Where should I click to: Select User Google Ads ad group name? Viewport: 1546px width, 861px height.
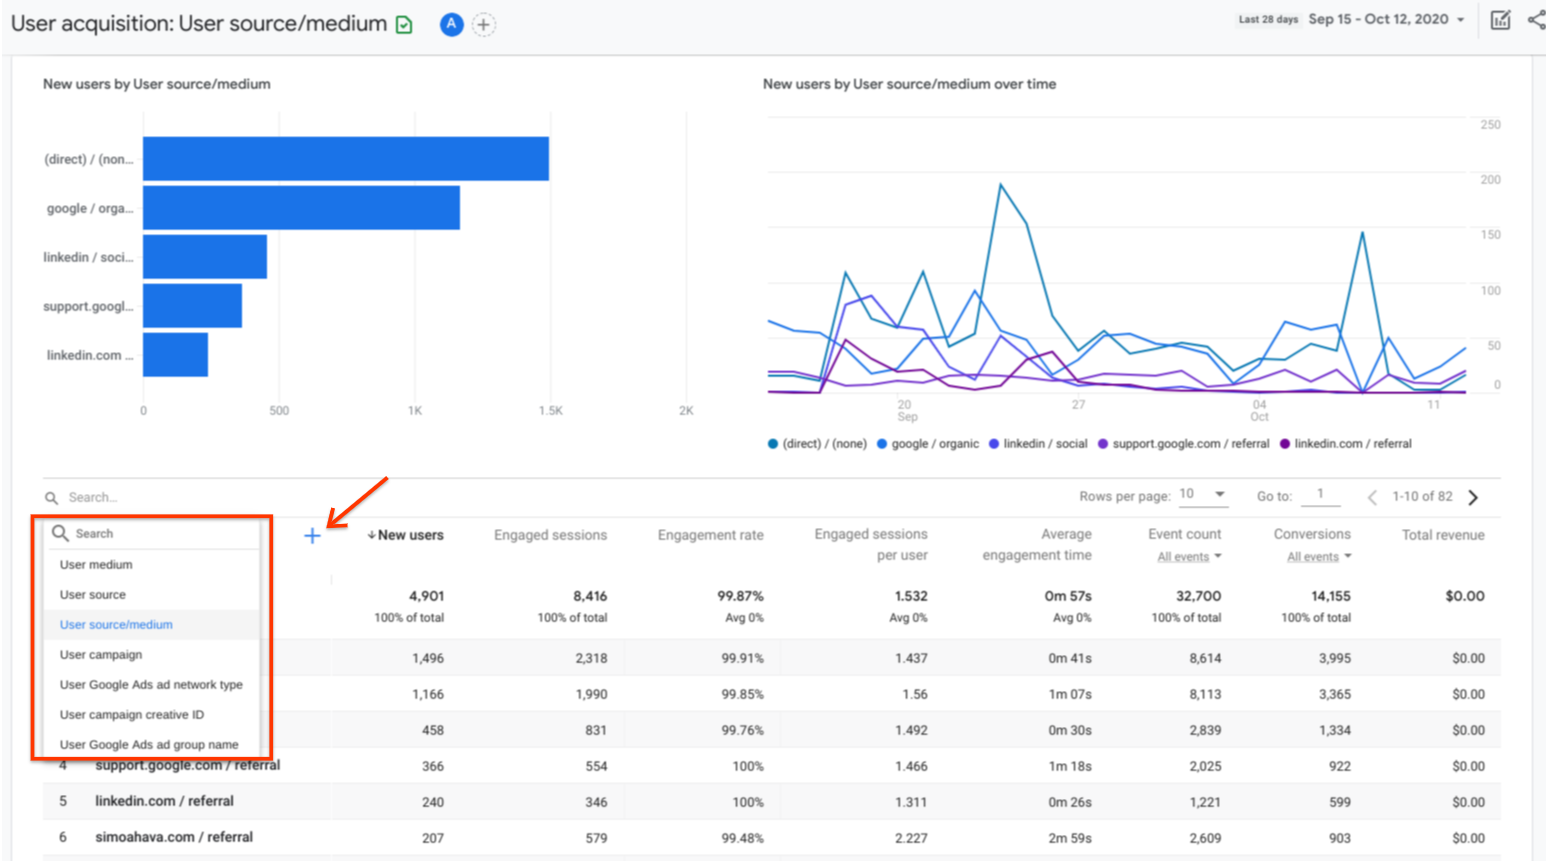pyautogui.click(x=149, y=745)
